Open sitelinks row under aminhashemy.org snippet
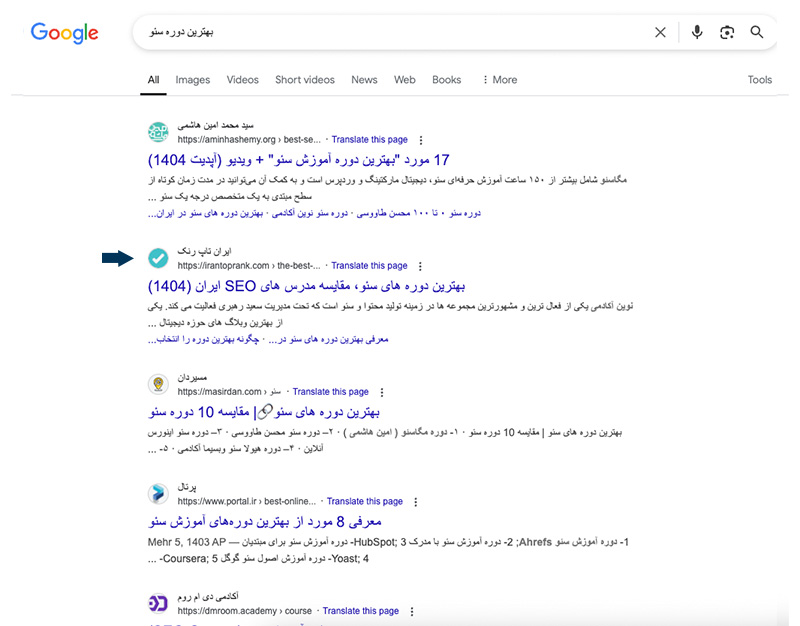The image size is (800, 626). (314, 213)
